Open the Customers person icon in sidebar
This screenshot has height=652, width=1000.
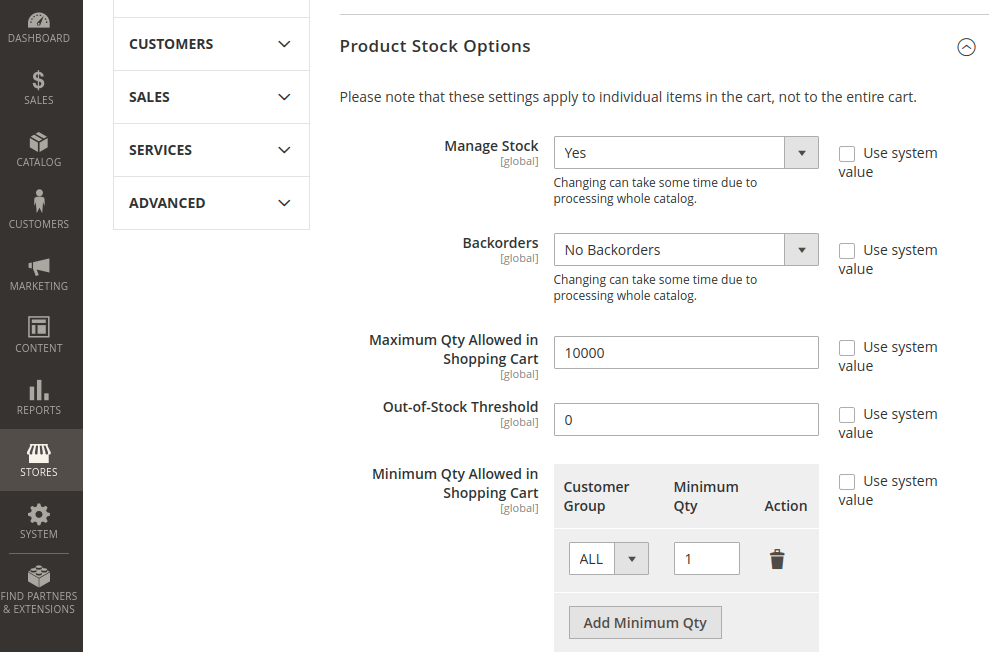(39, 200)
